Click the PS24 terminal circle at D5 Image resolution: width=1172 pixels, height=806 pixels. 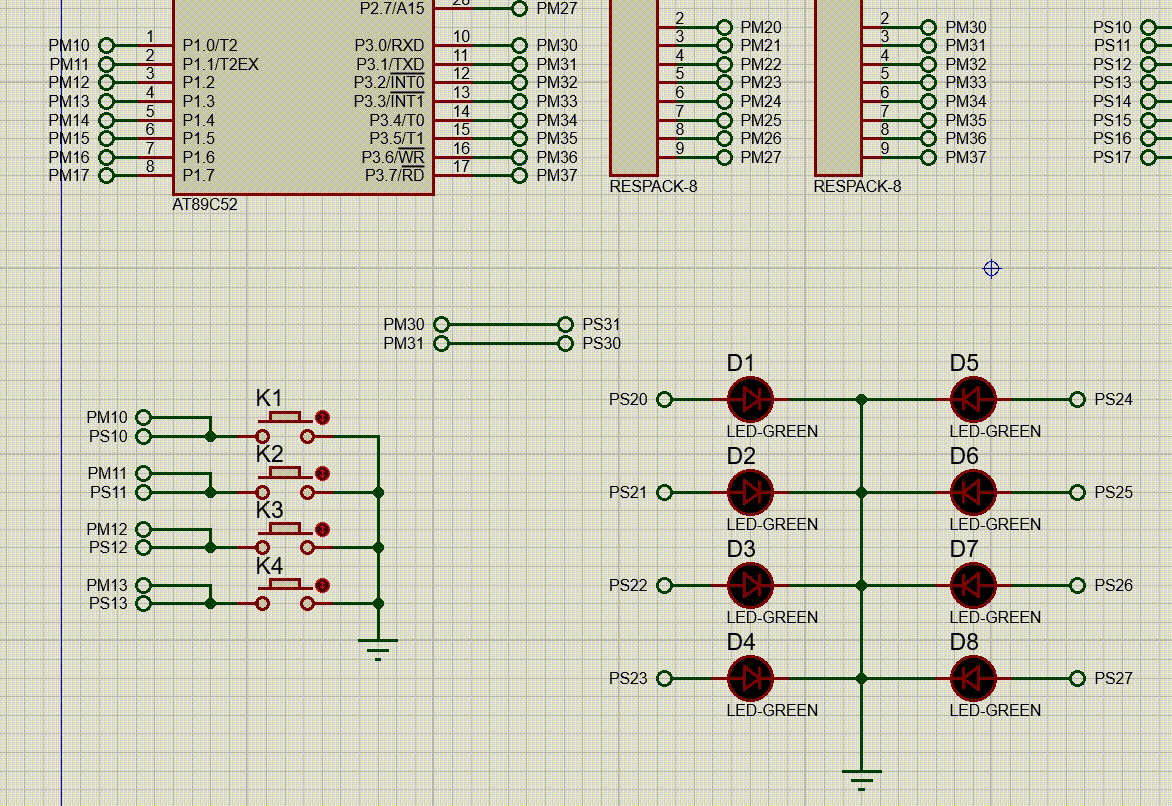point(1077,399)
